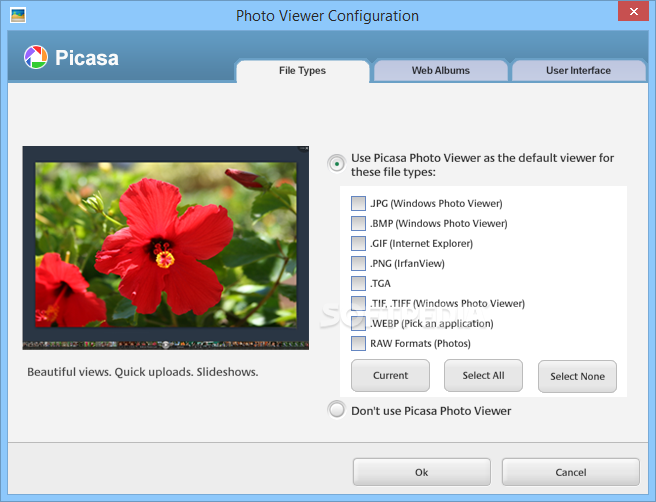Image resolution: width=656 pixels, height=502 pixels.
Task: Click the Picasa logo icon in the header
Action: point(36,57)
